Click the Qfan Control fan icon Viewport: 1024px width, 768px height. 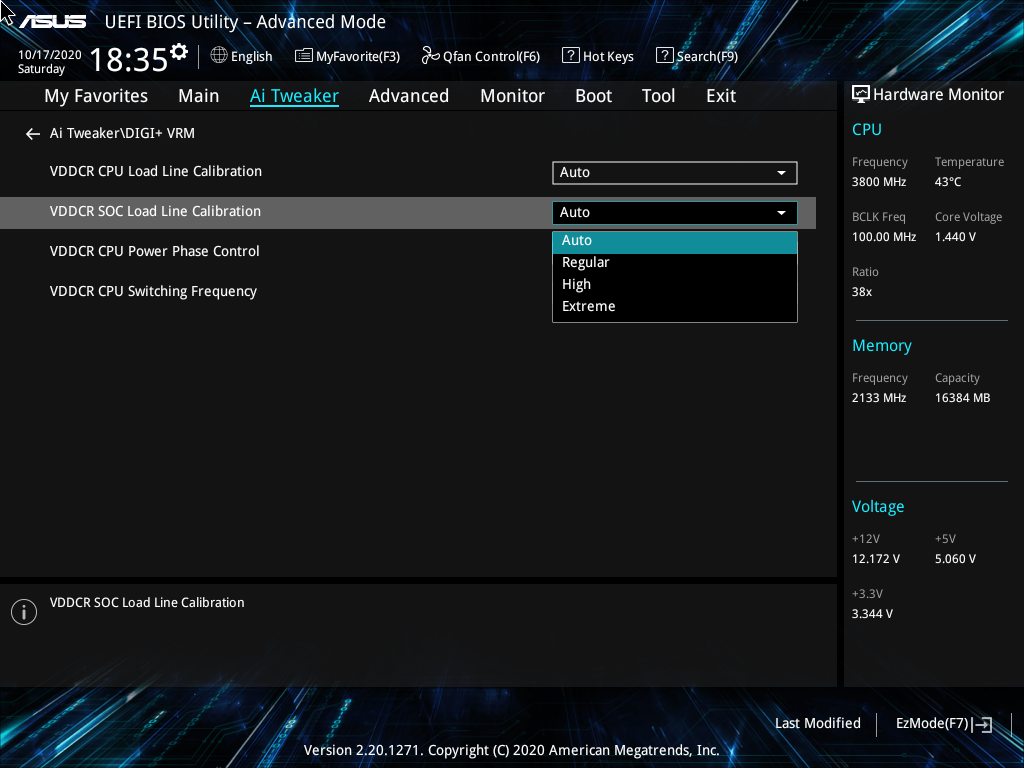pos(430,56)
